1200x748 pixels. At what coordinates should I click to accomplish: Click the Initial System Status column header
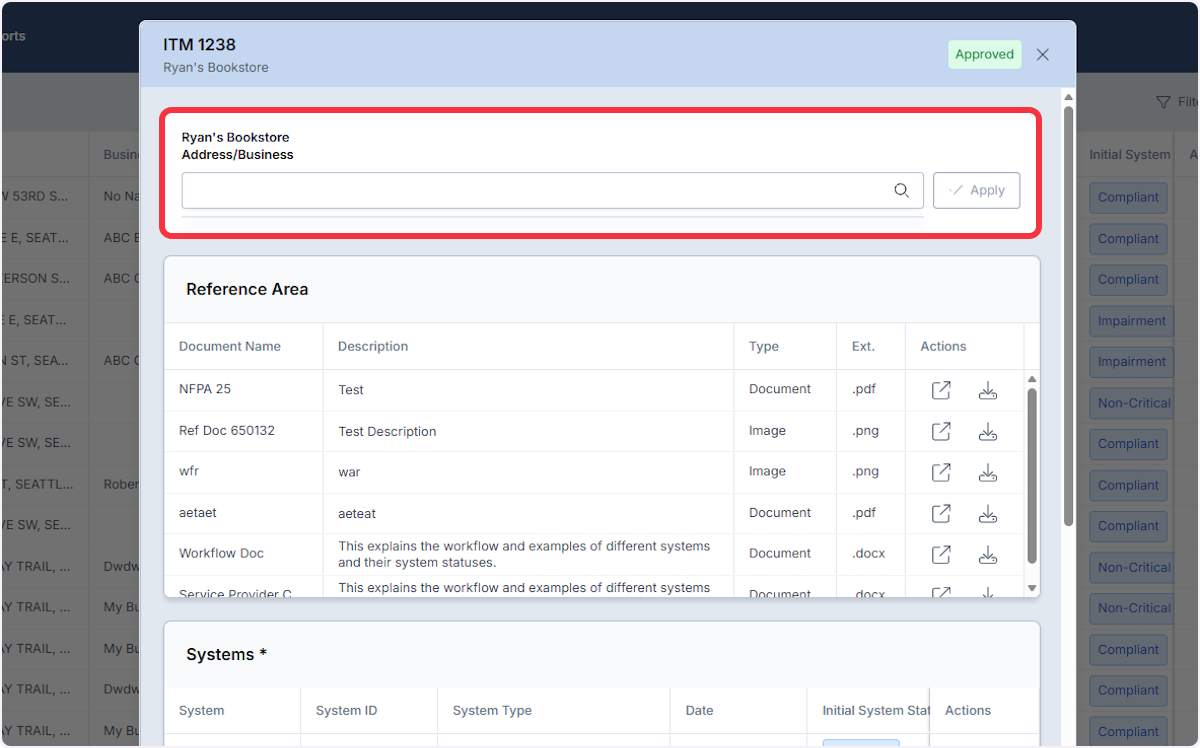[x=876, y=710]
